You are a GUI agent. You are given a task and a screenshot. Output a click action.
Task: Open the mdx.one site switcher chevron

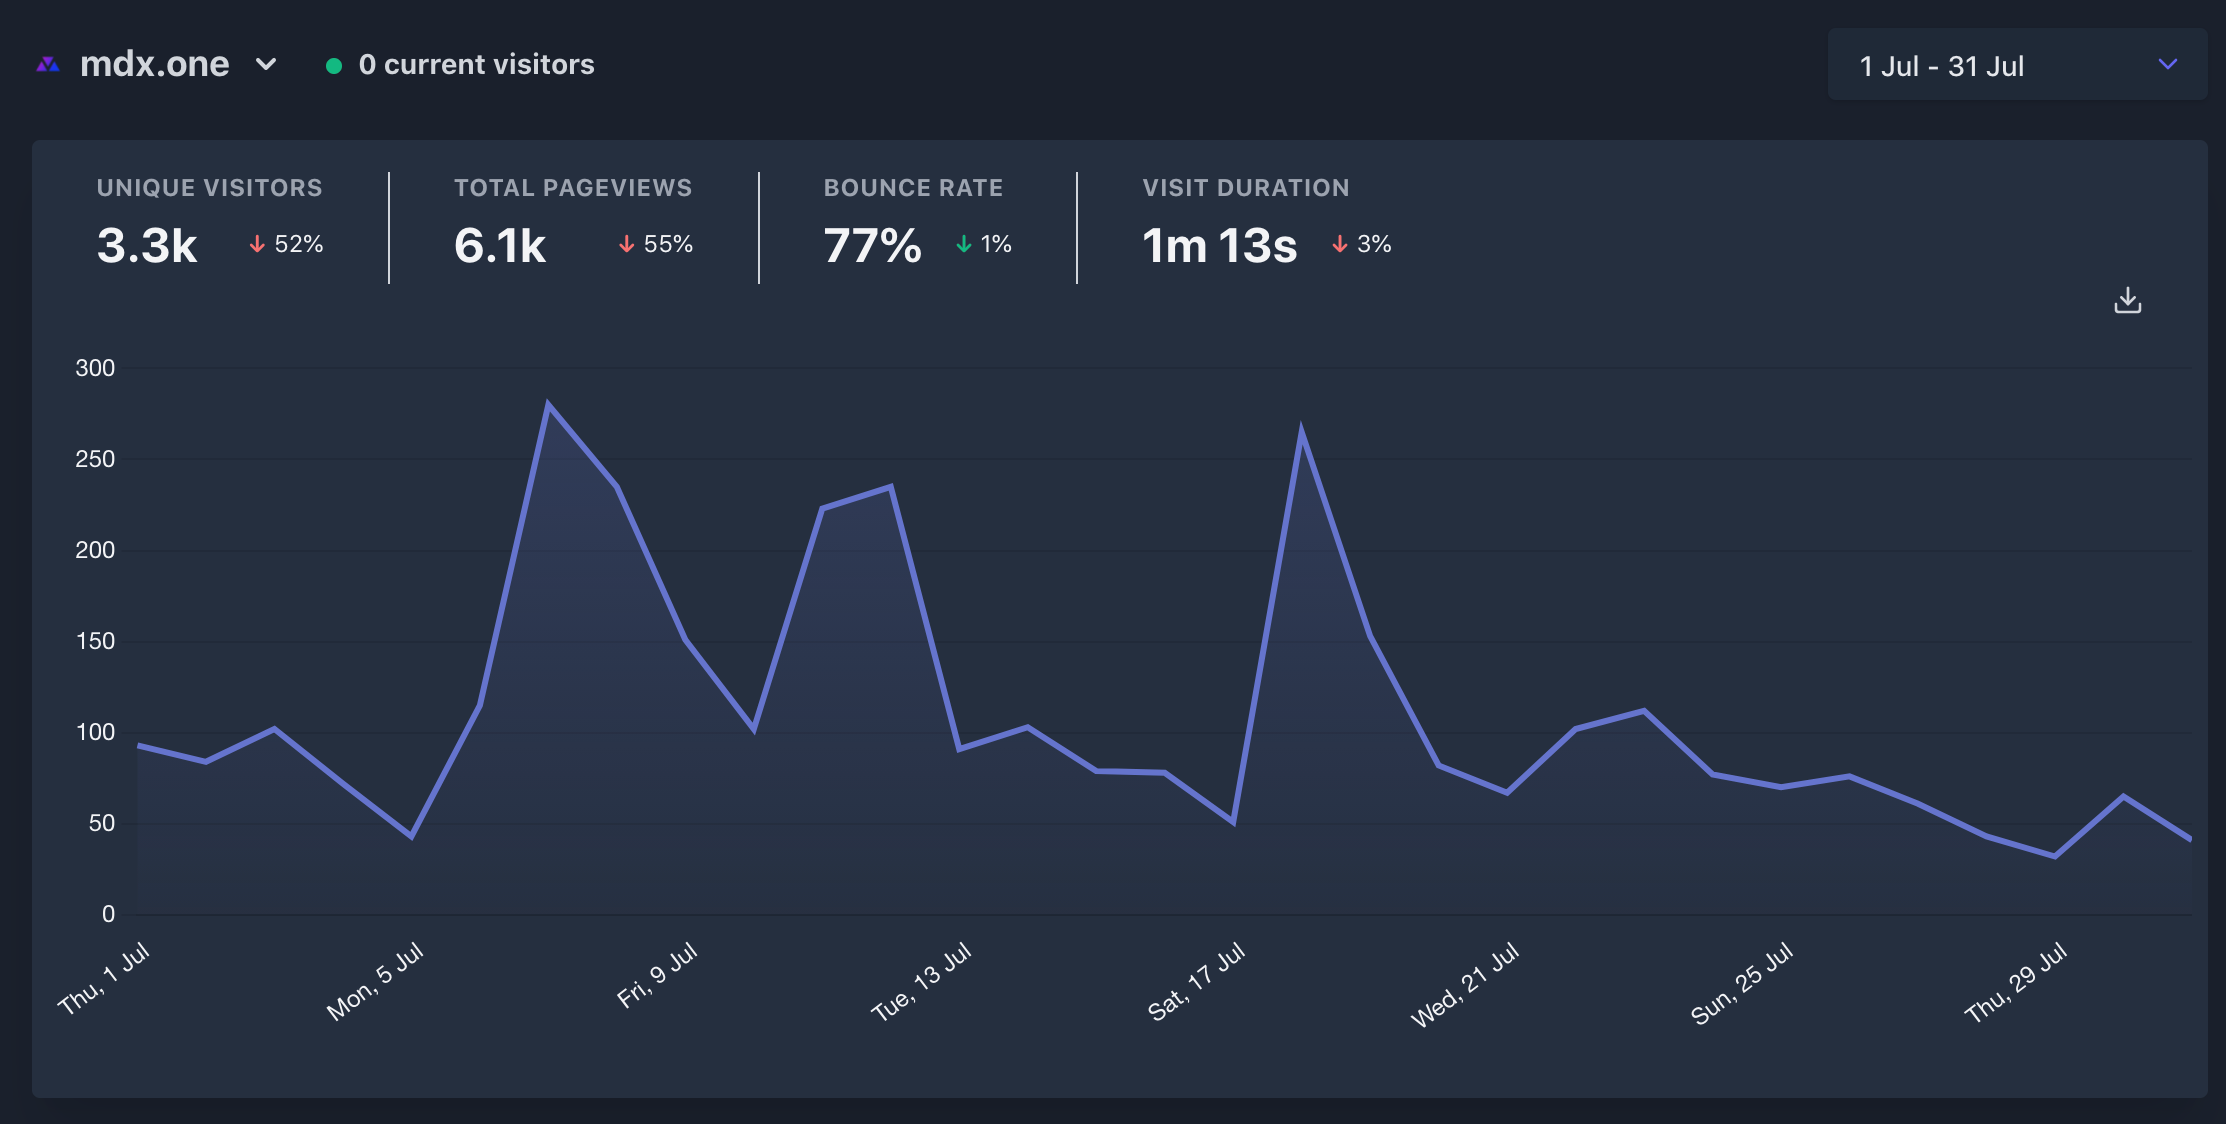266,65
